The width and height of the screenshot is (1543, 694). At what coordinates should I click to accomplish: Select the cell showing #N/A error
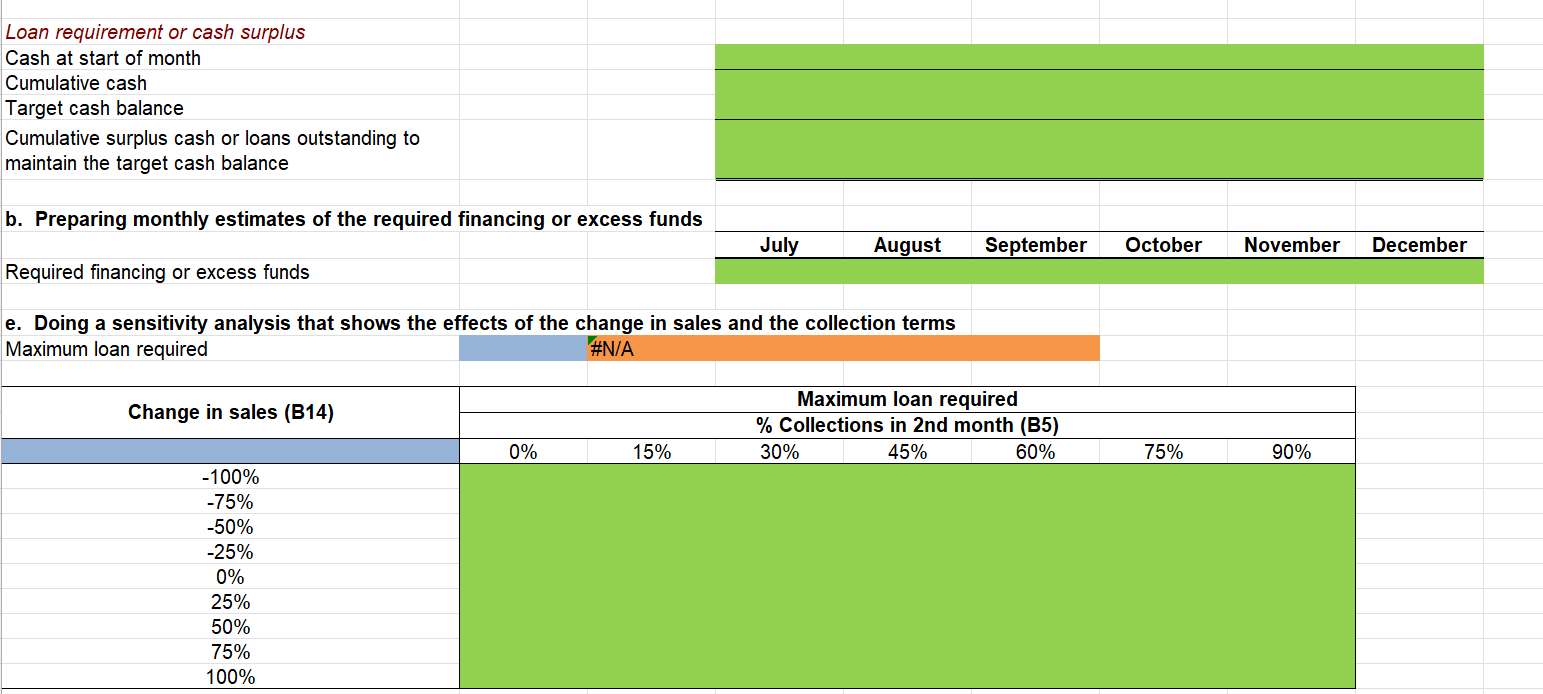(x=651, y=349)
